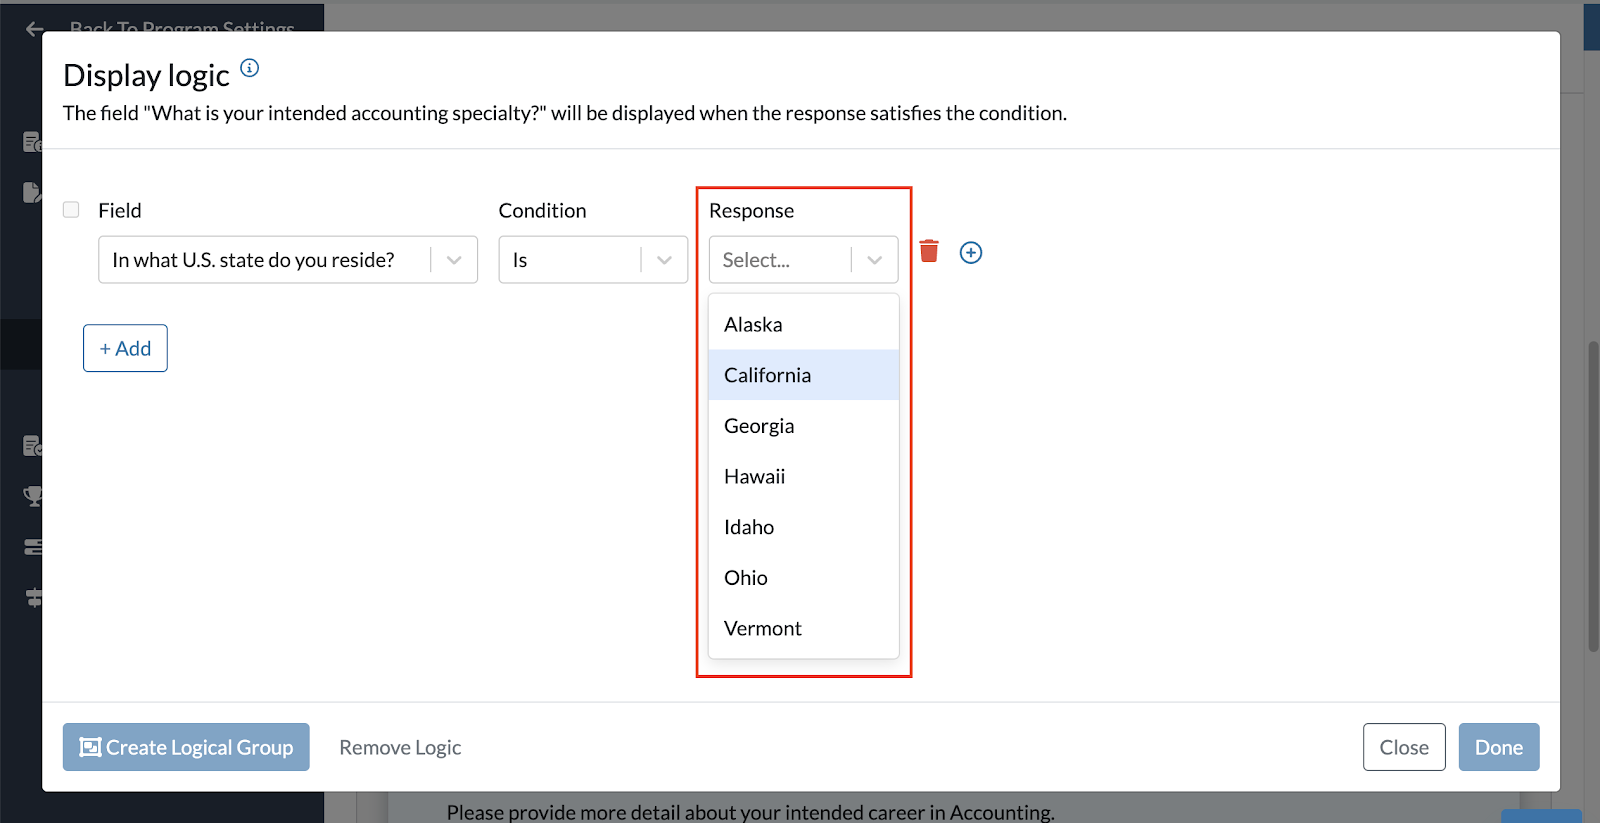Tick the checkbox next to Field label
The height and width of the screenshot is (823, 1600).
[71, 210]
